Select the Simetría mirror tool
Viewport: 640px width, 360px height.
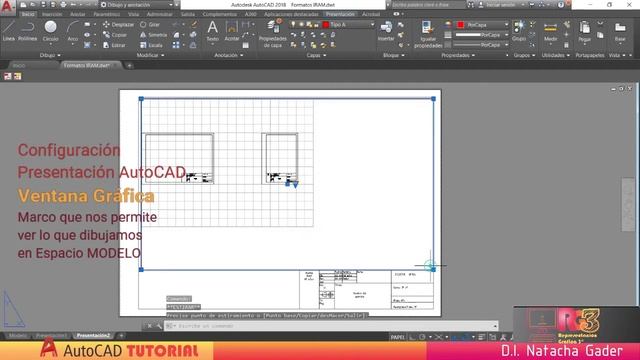pyautogui.click(x=153, y=35)
